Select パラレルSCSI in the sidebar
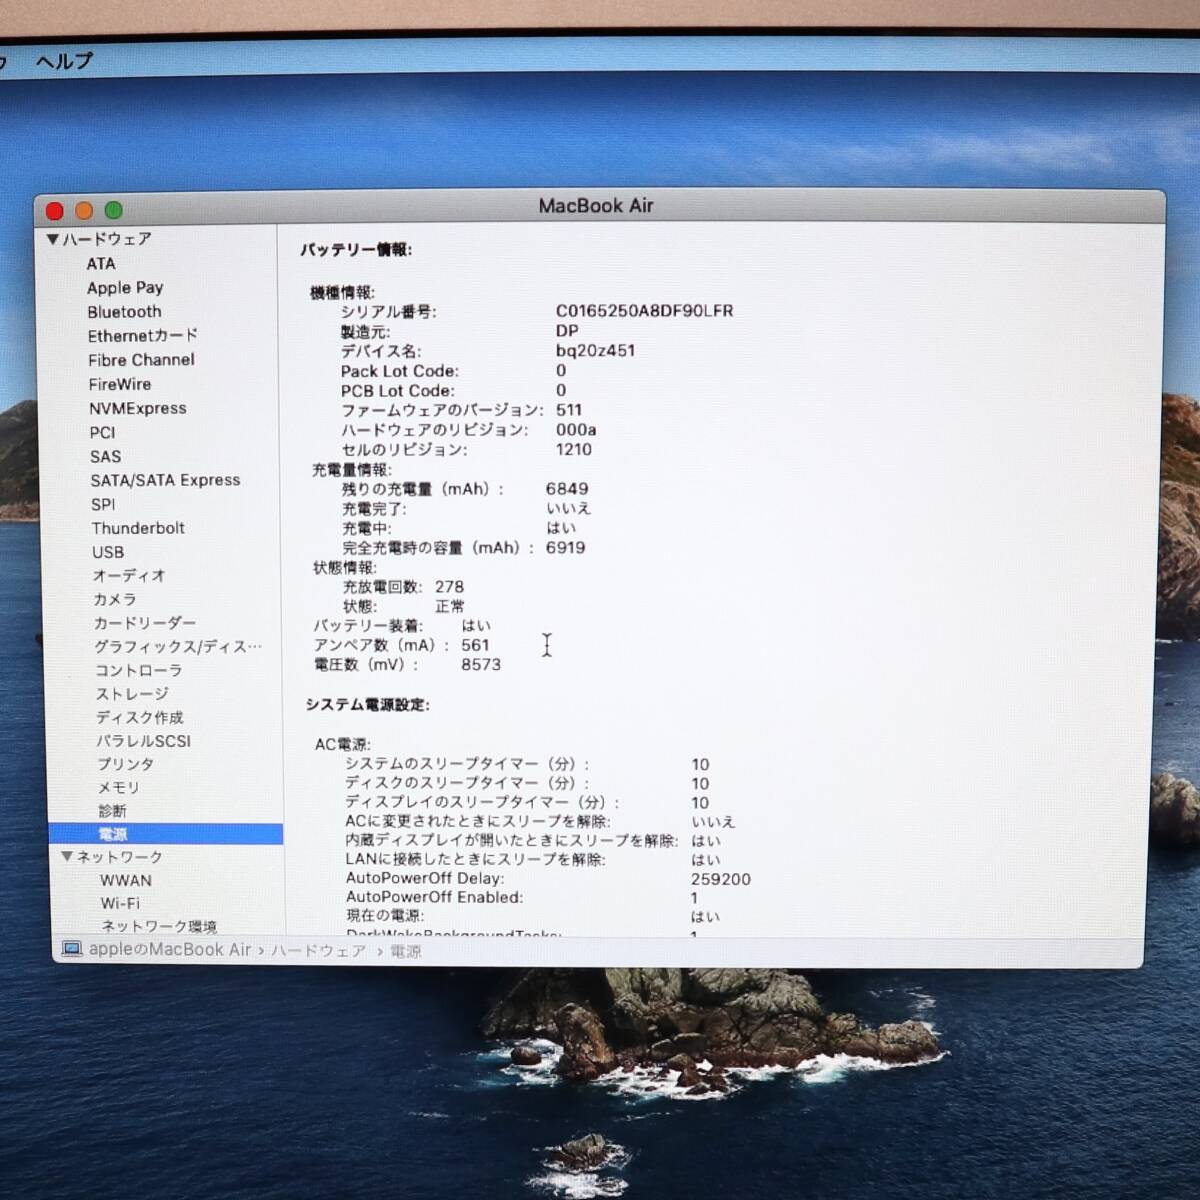This screenshot has height=1200, width=1200. [143, 741]
